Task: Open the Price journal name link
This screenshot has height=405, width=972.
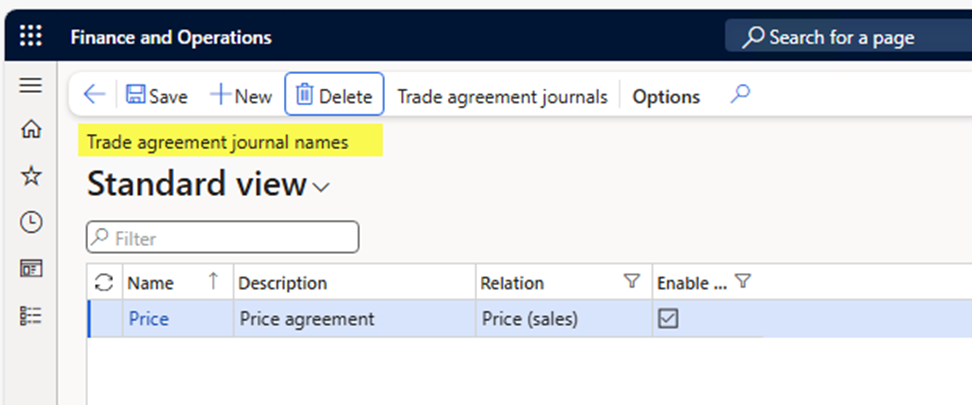Action: point(149,319)
